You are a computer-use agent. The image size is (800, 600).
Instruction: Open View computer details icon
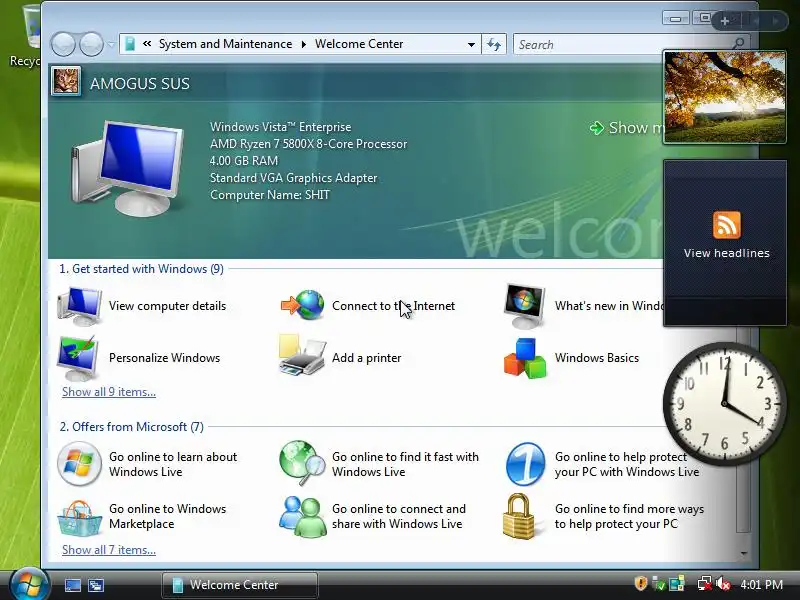79,306
